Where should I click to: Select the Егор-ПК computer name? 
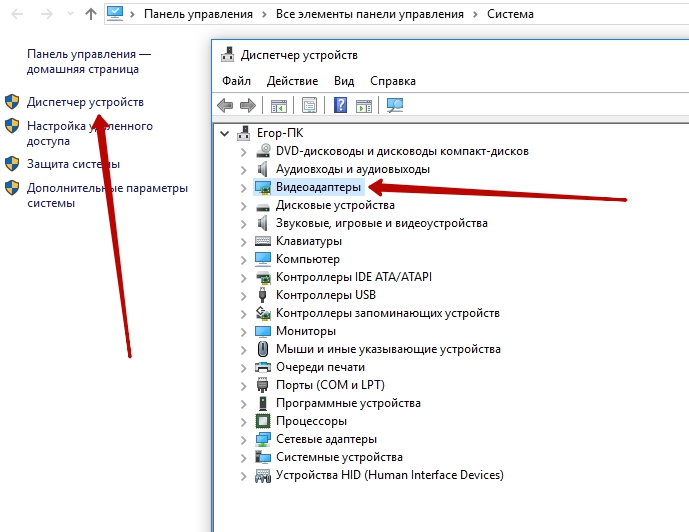pyautogui.click(x=280, y=133)
